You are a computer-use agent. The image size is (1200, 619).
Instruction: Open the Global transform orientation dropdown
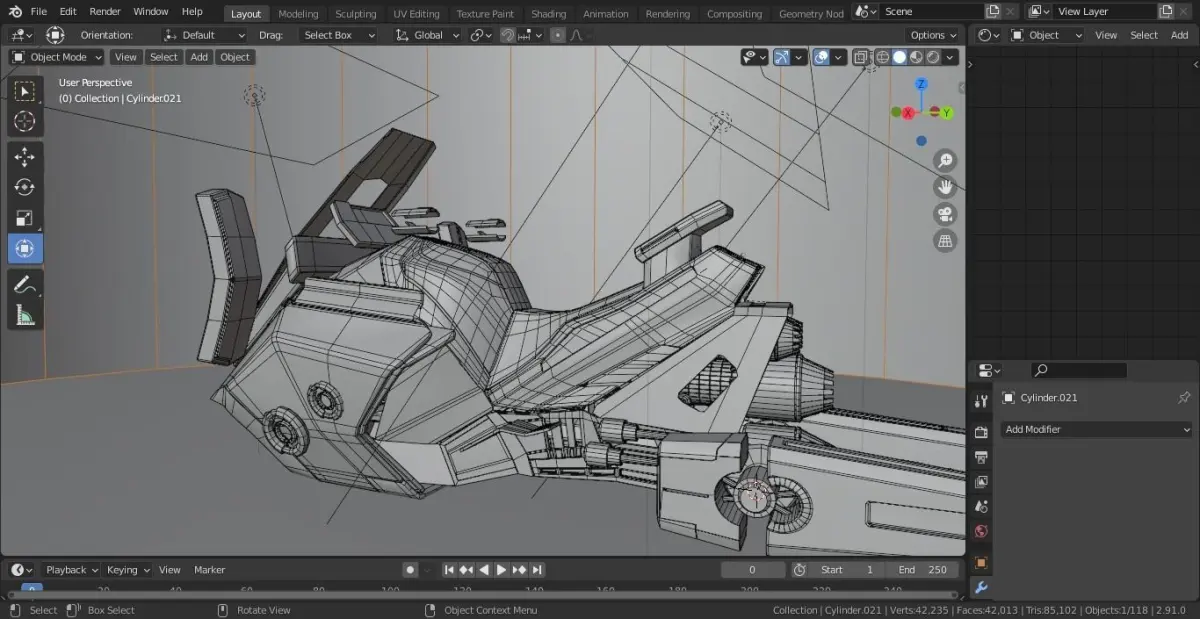428,35
